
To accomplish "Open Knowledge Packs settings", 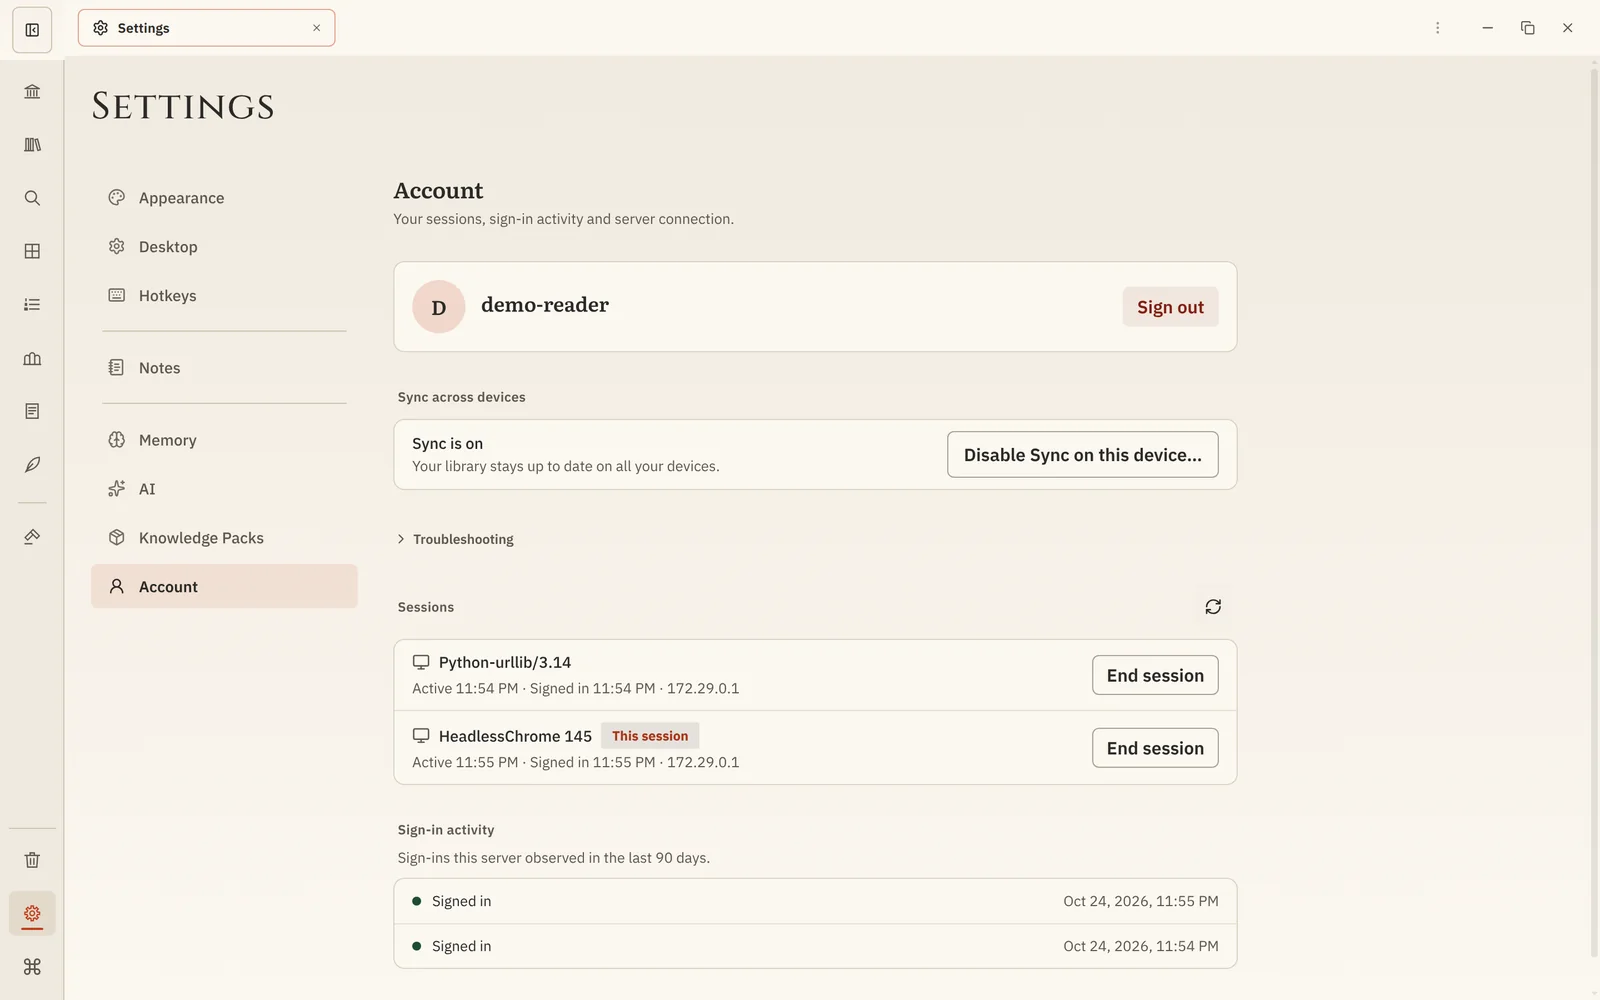I will (224, 538).
